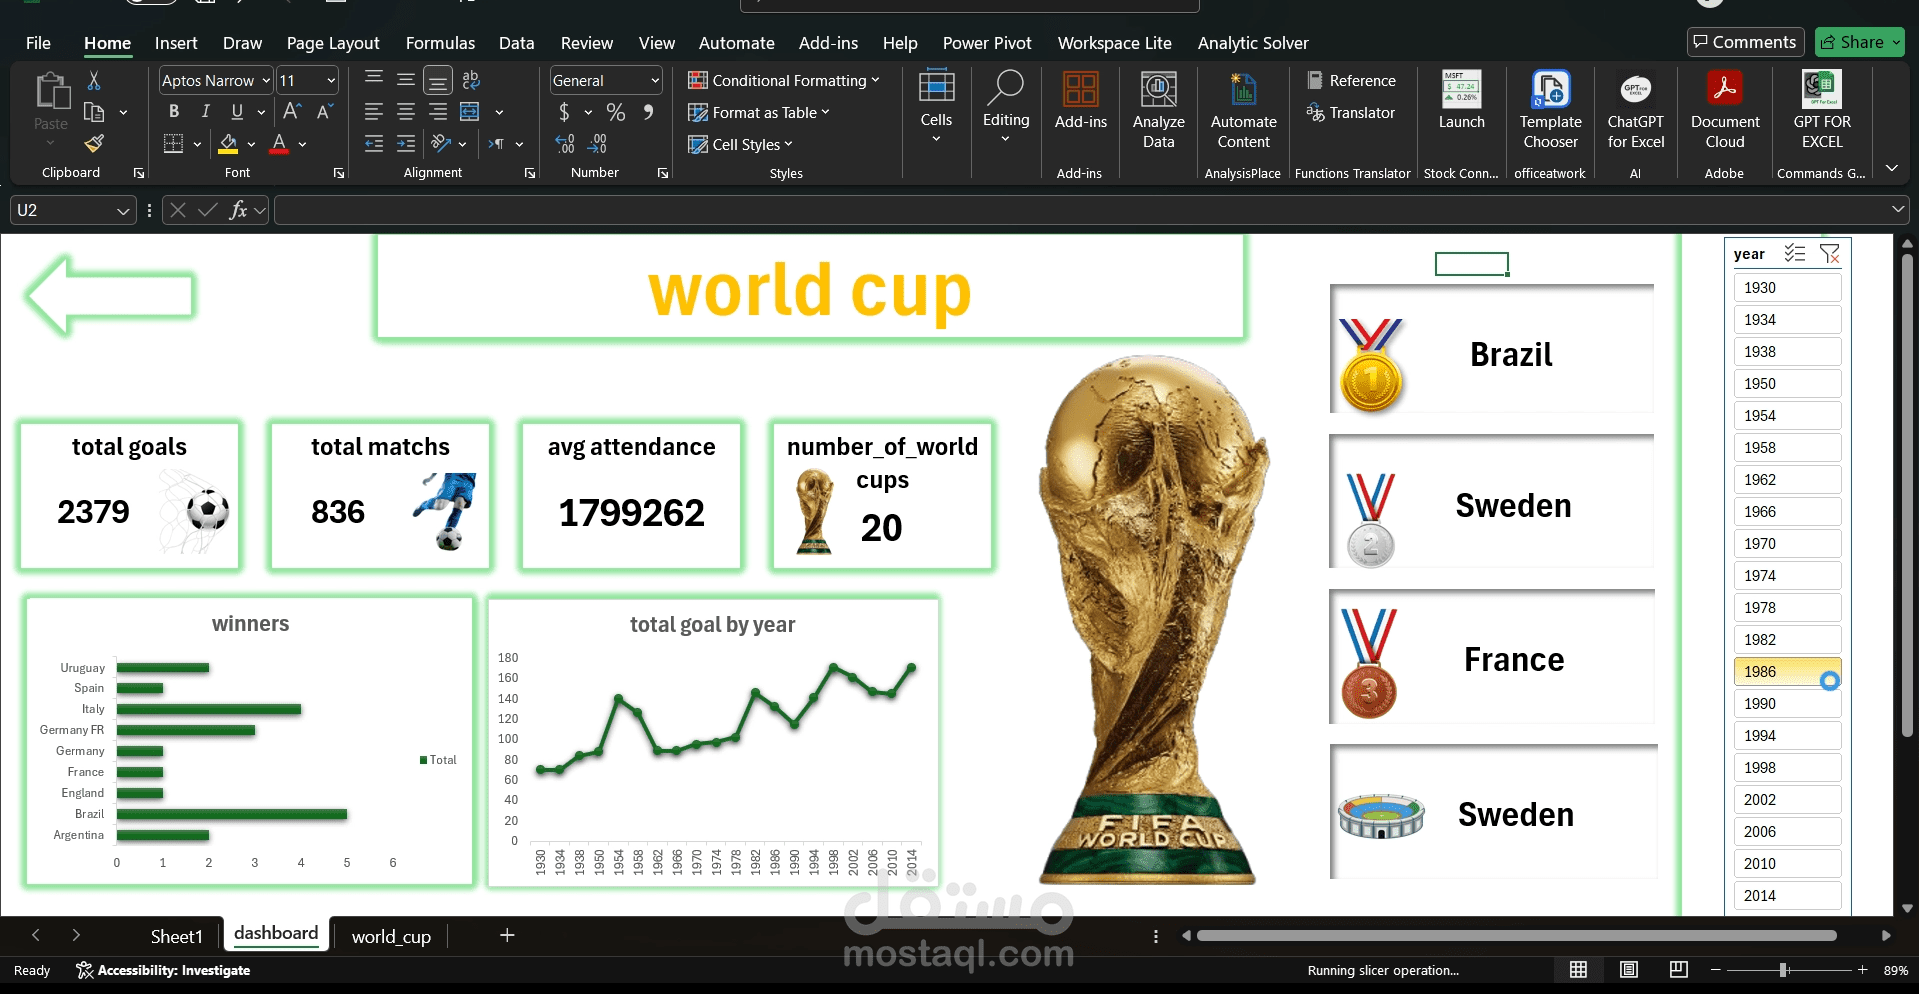This screenshot has width=1919, height=994.
Task: Select the 2014 year slicer item
Action: coord(1787,896)
